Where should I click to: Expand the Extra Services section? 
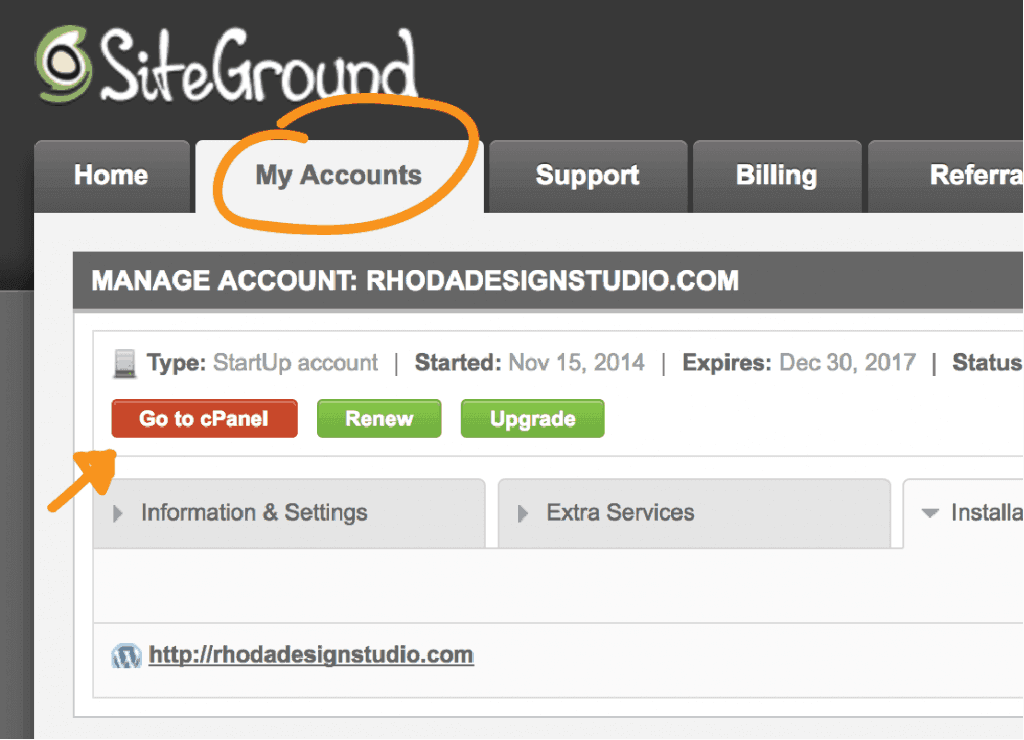694,513
